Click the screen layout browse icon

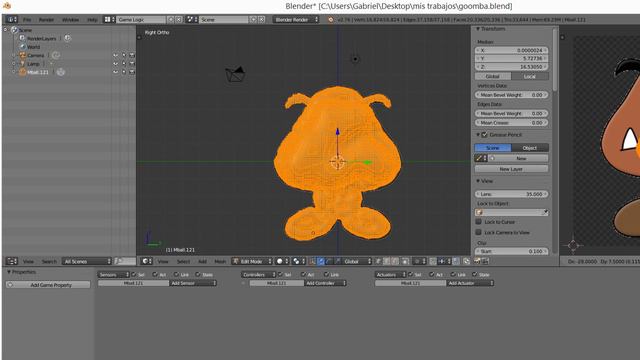point(109,19)
